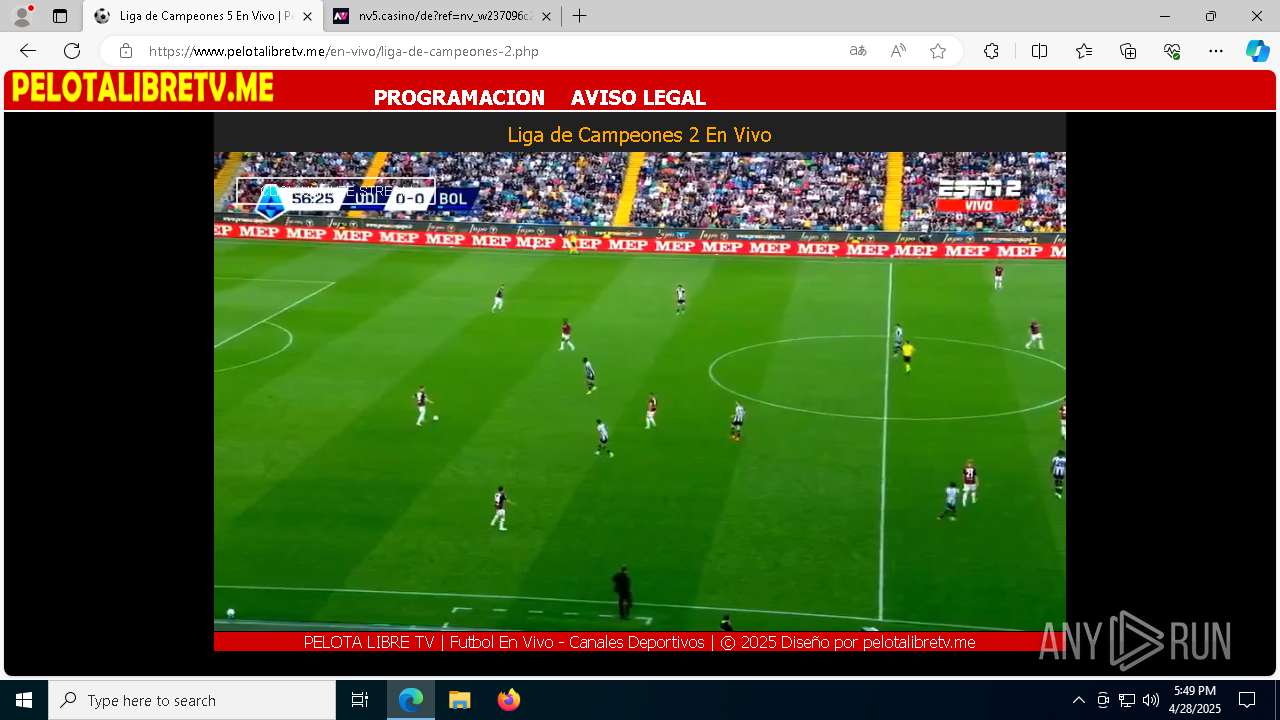Viewport: 1280px width, 720px height.
Task: Open Settings and more menu
Action: pyautogui.click(x=1216, y=51)
